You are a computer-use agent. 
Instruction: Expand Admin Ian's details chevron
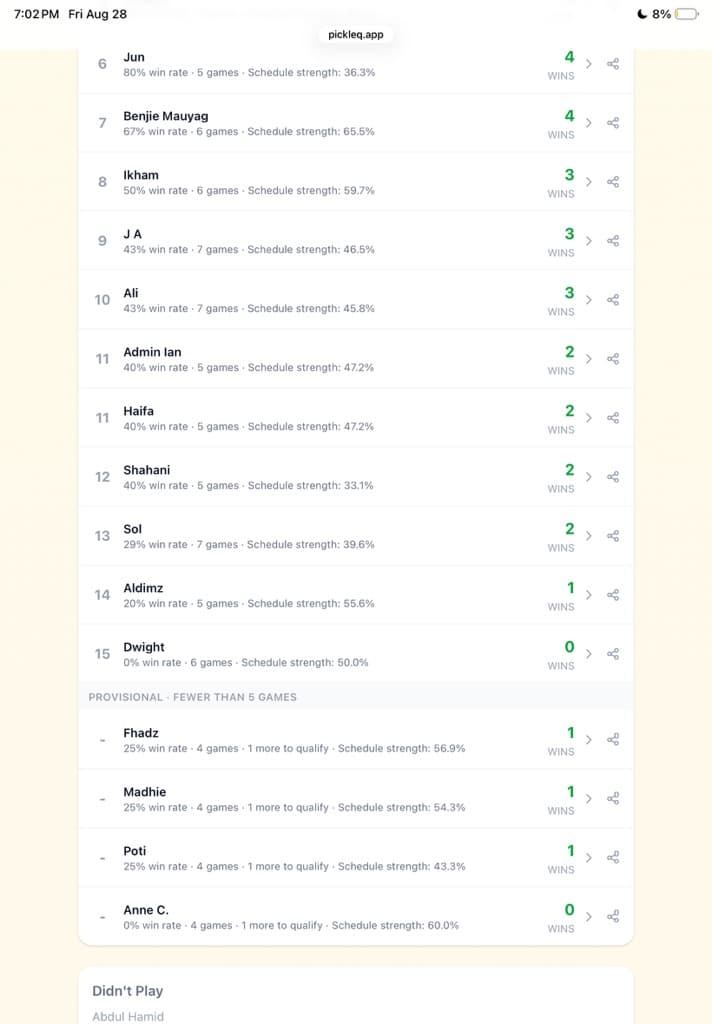point(589,359)
